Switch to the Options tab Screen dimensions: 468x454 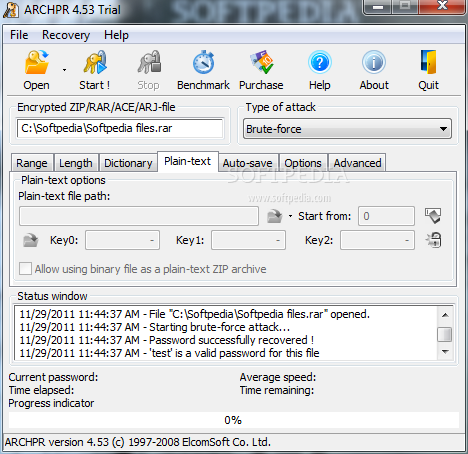pyautogui.click(x=303, y=163)
